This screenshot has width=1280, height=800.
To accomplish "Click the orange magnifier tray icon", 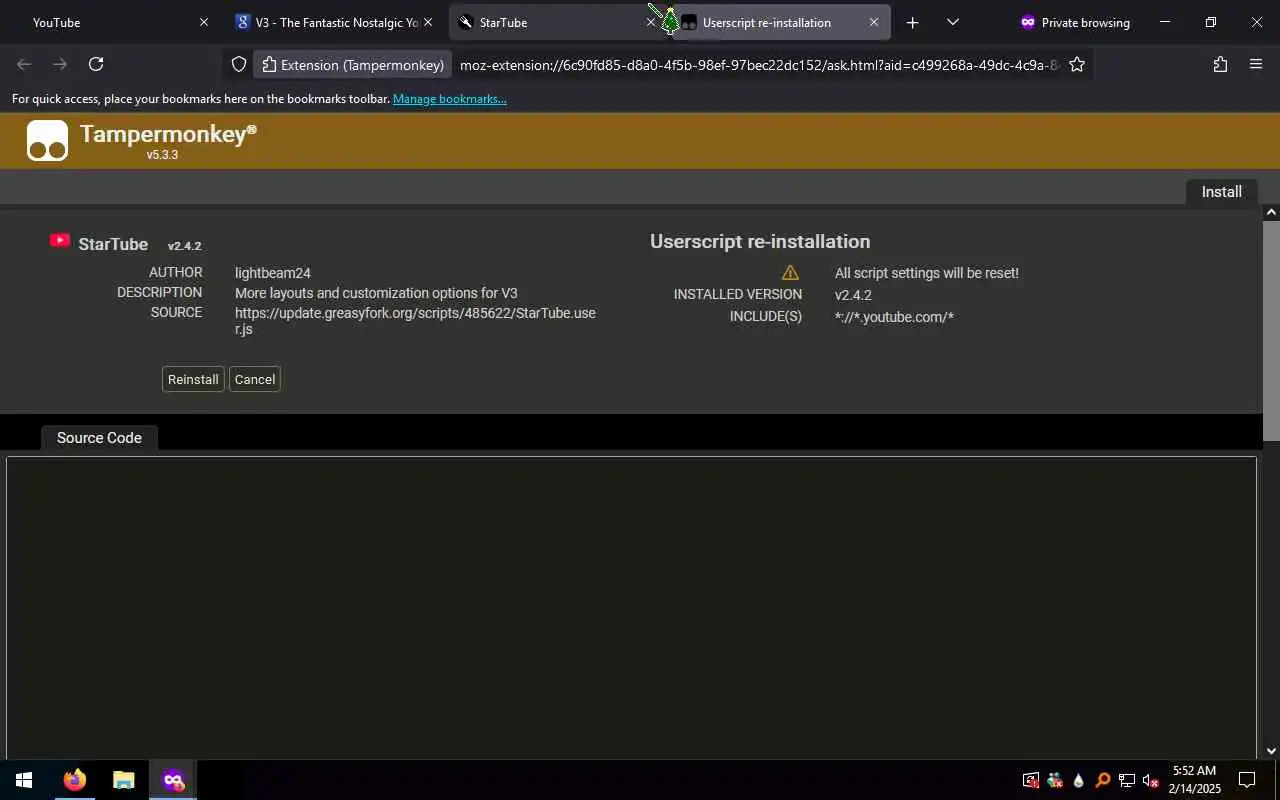I will 1102,780.
